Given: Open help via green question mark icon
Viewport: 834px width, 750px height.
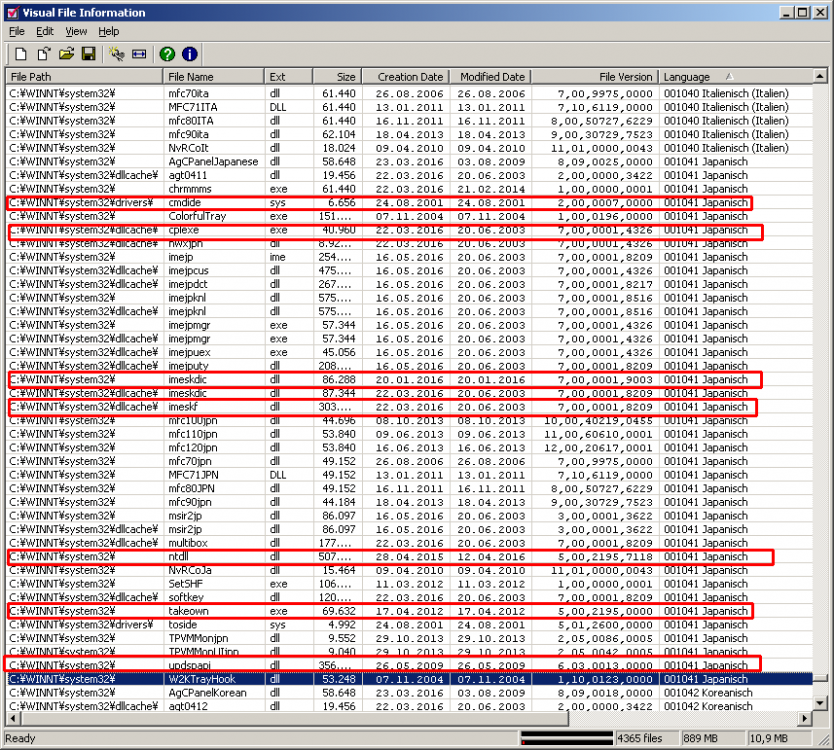Looking at the screenshot, I should (x=167, y=54).
